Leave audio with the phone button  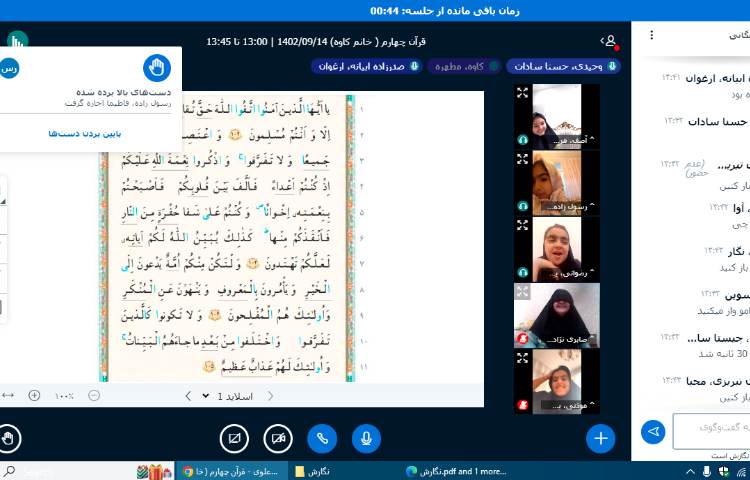(322, 438)
